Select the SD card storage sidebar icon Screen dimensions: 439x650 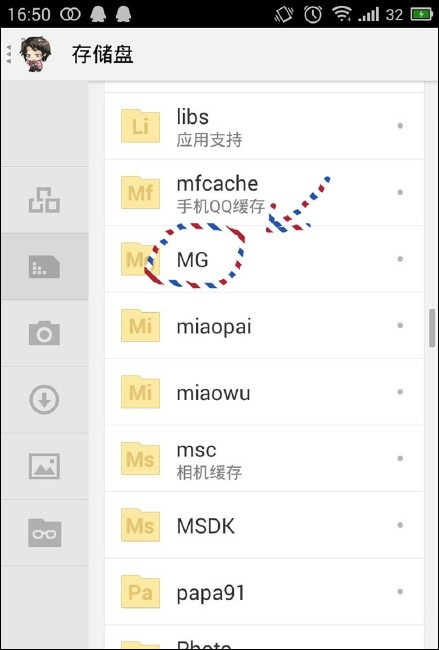(x=44, y=267)
